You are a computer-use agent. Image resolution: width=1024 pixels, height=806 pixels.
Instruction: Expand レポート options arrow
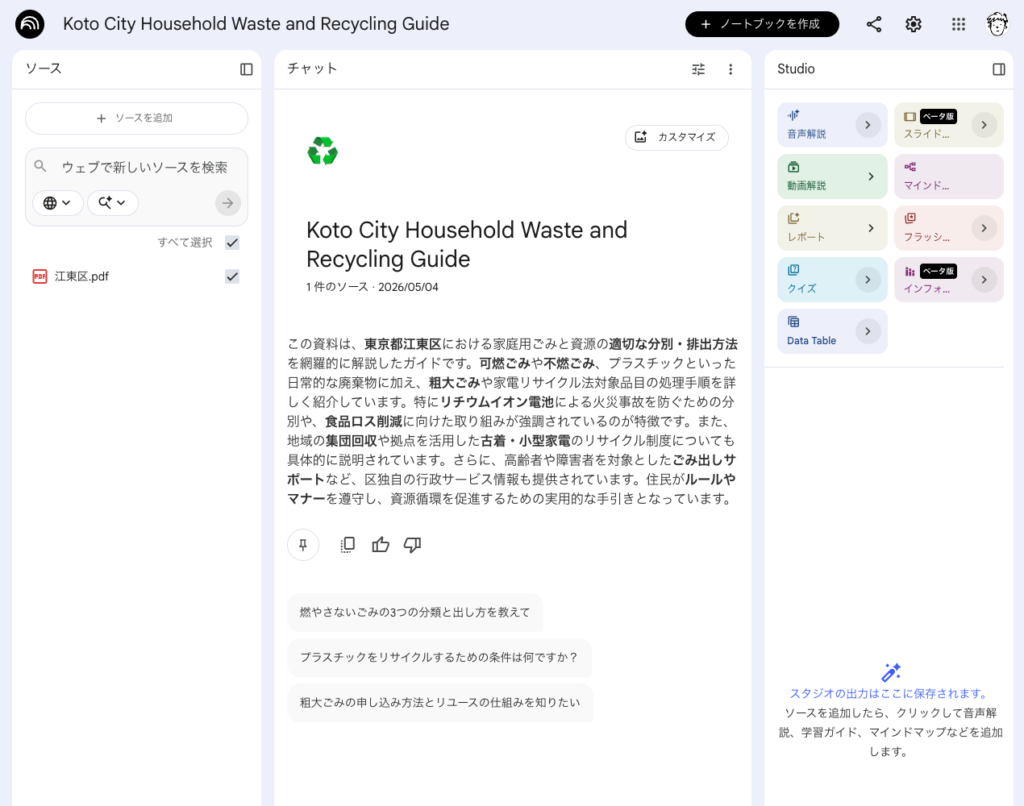click(871, 228)
